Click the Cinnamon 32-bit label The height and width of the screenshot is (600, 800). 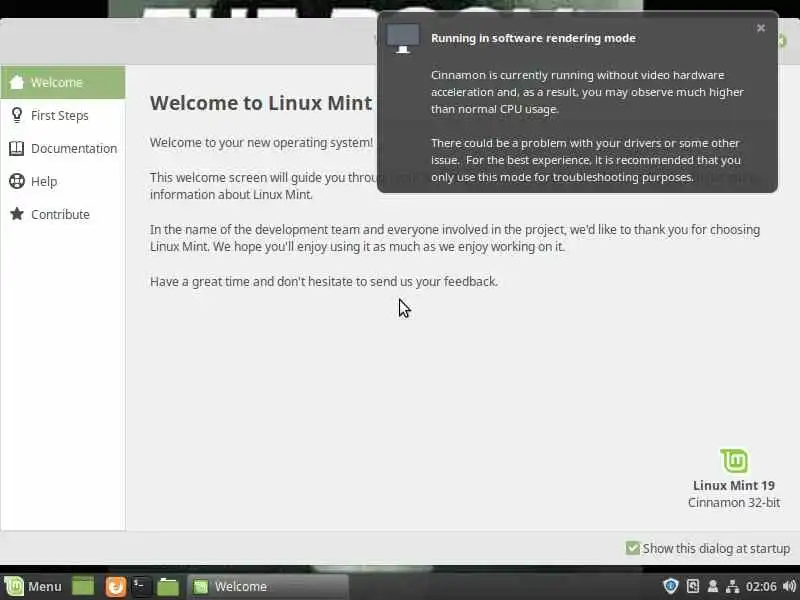[734, 503]
